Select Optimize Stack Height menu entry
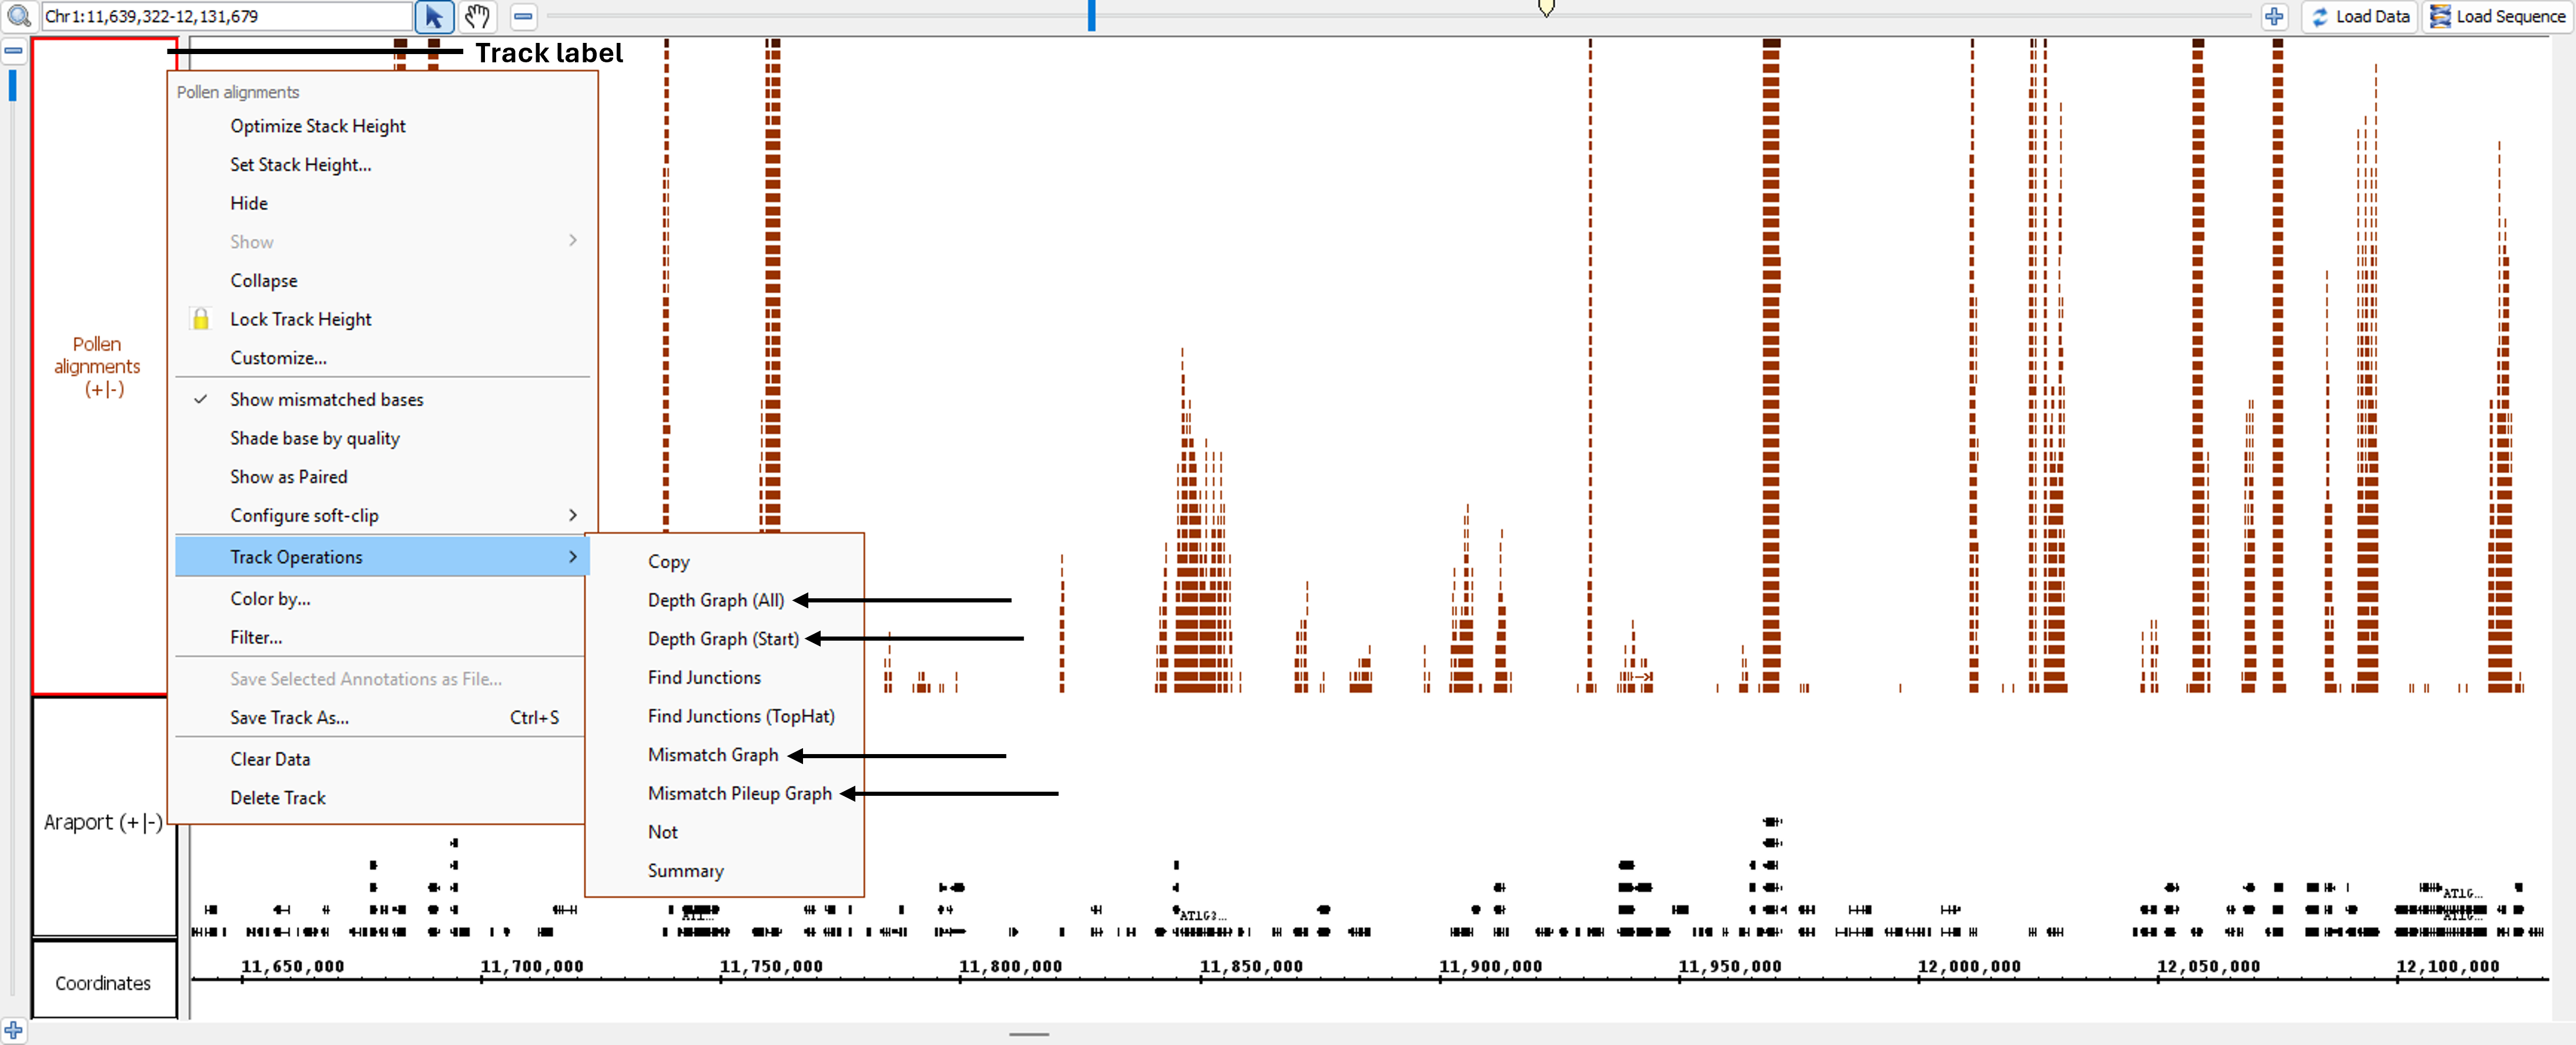Image resolution: width=2576 pixels, height=1045 pixels. pos(318,126)
